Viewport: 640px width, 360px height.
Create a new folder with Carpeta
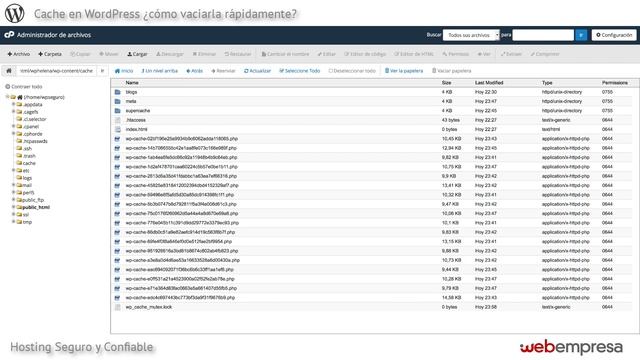point(50,54)
